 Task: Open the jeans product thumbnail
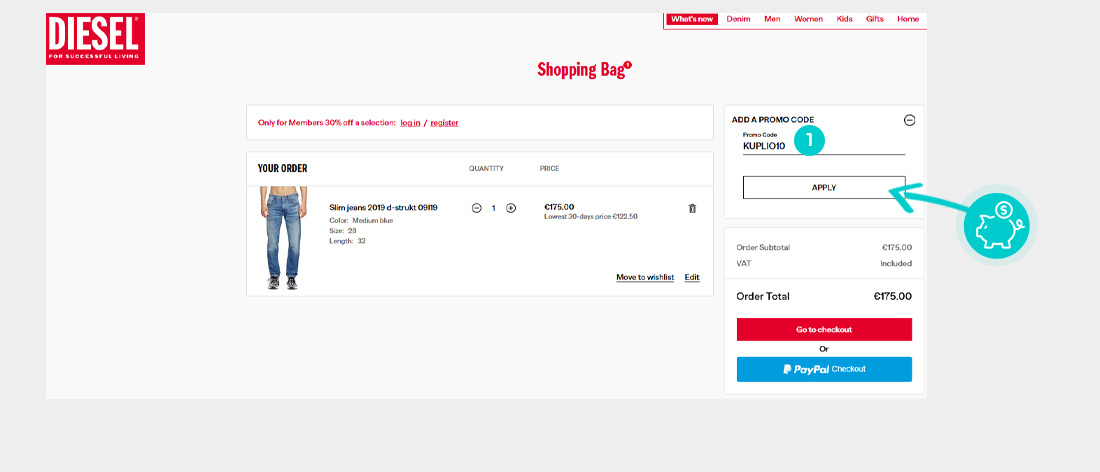coord(283,238)
